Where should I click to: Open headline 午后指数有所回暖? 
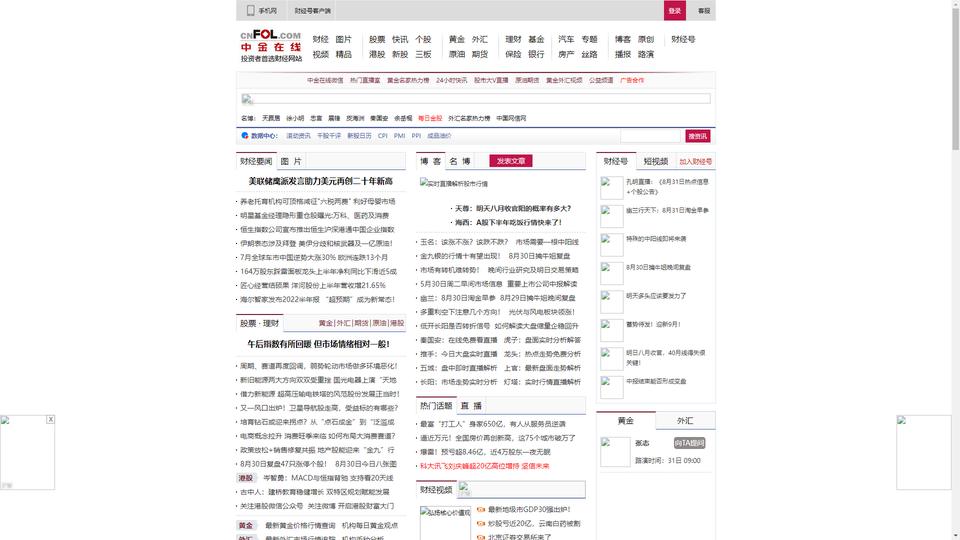(318, 344)
